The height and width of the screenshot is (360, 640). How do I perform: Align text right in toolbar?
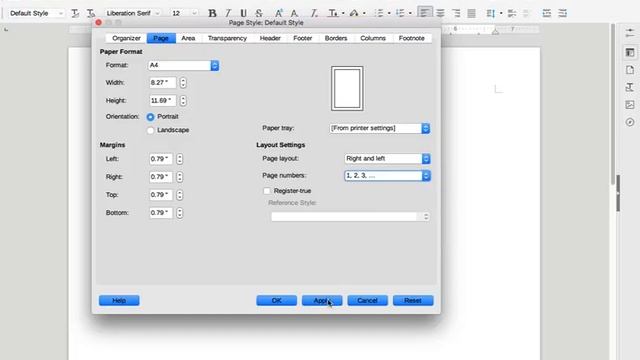456,13
